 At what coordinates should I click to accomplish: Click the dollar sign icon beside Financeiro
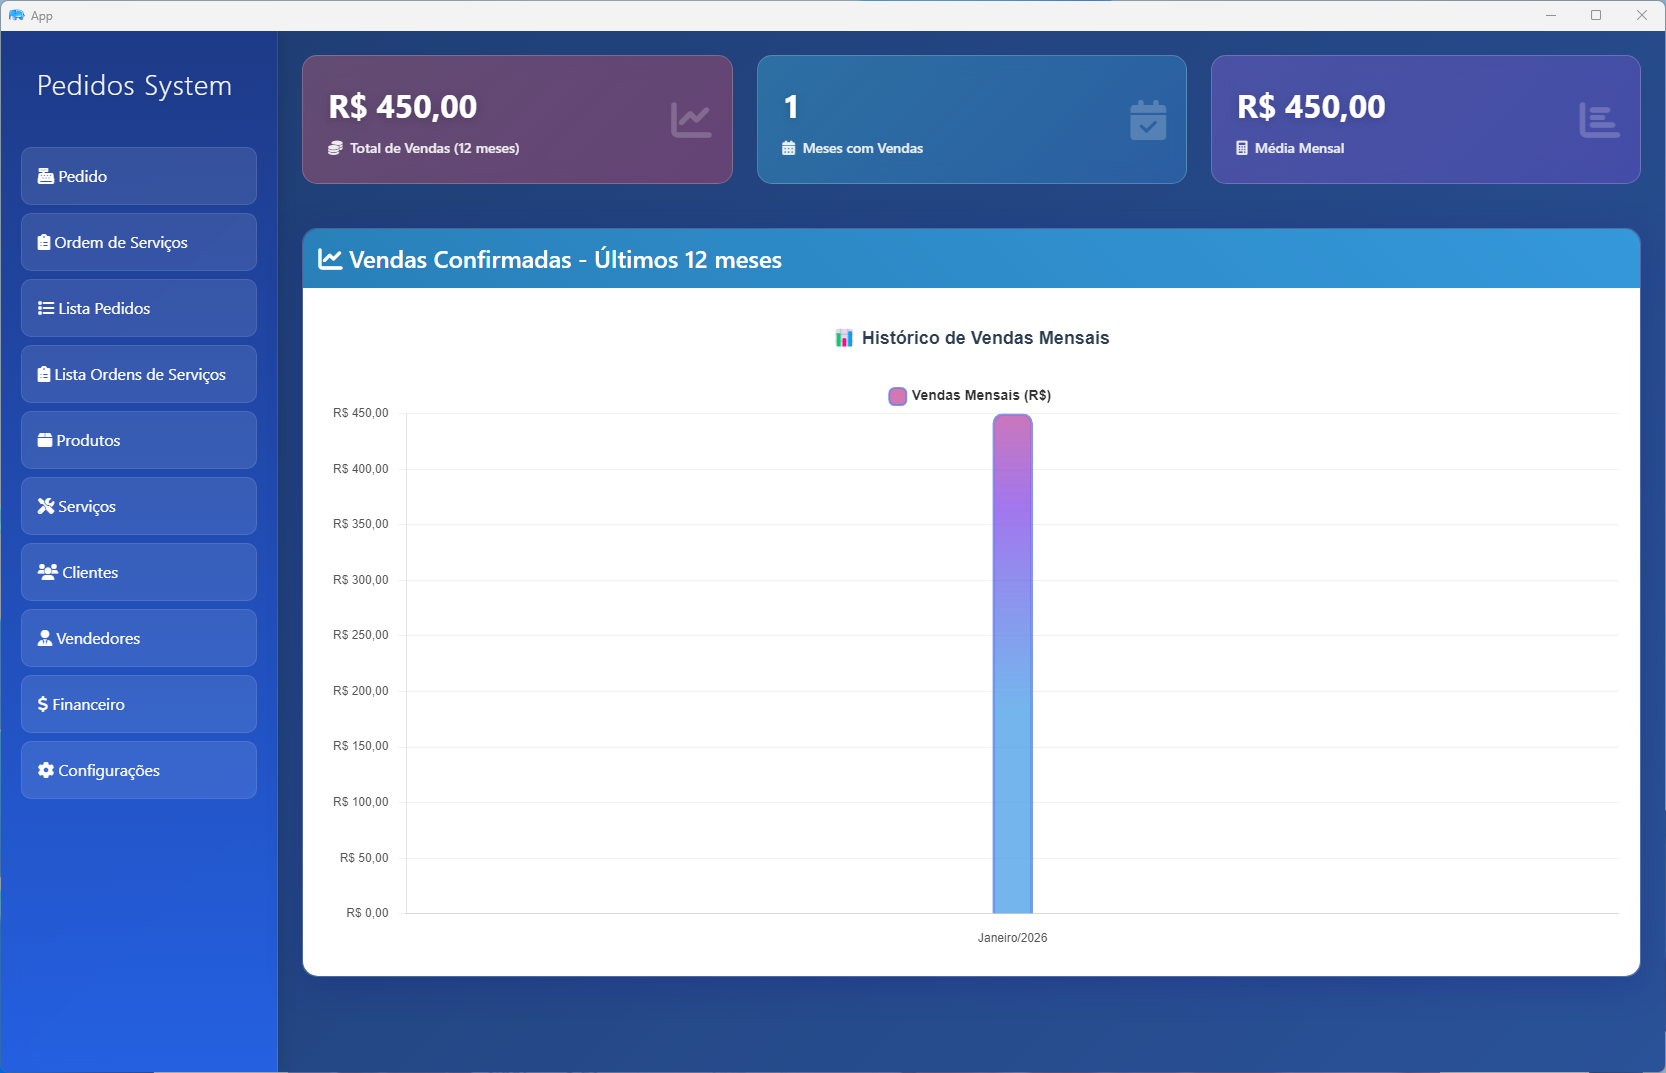coord(43,704)
